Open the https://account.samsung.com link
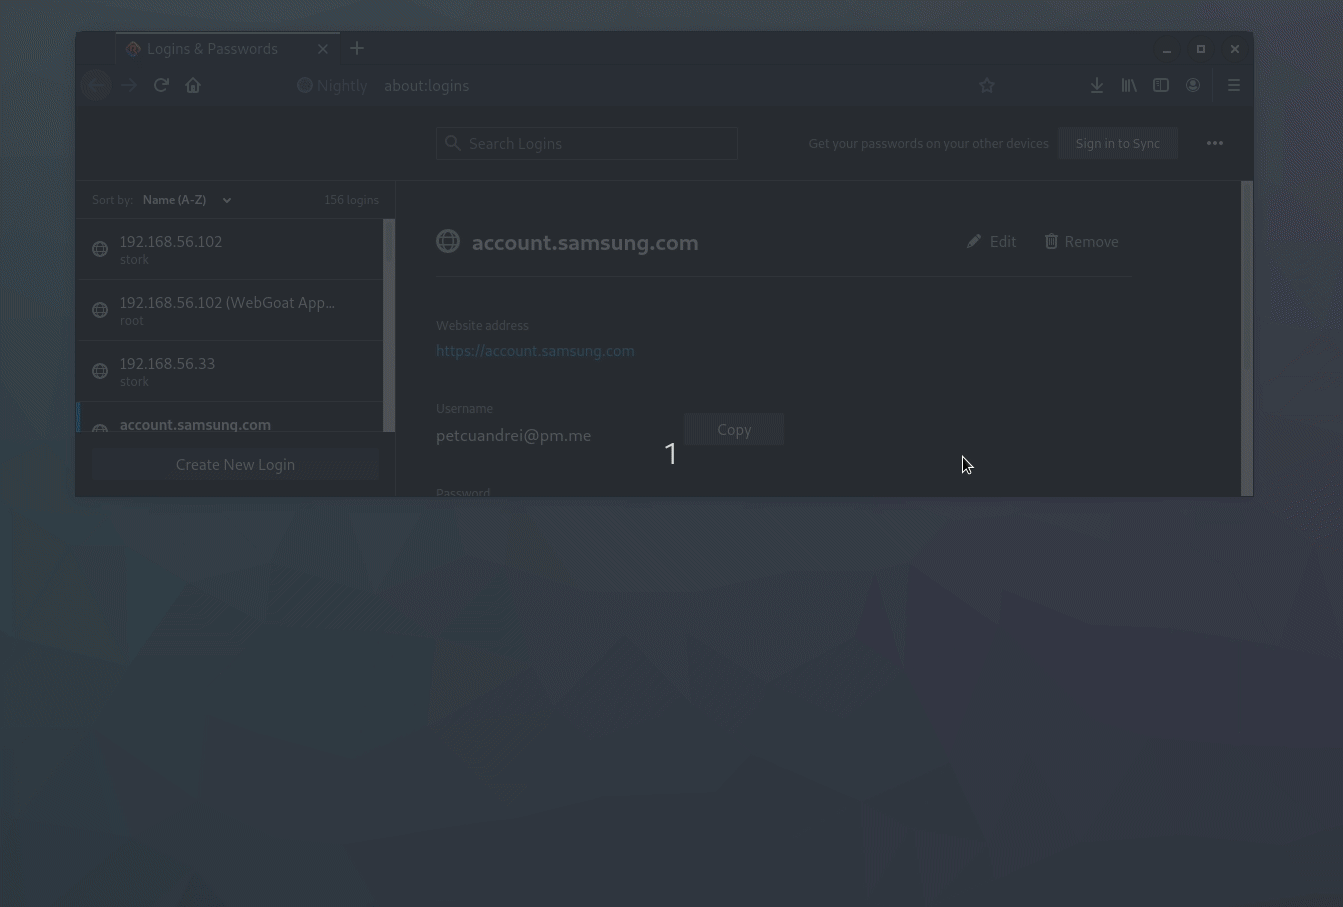Image resolution: width=1343 pixels, height=907 pixels. (535, 351)
